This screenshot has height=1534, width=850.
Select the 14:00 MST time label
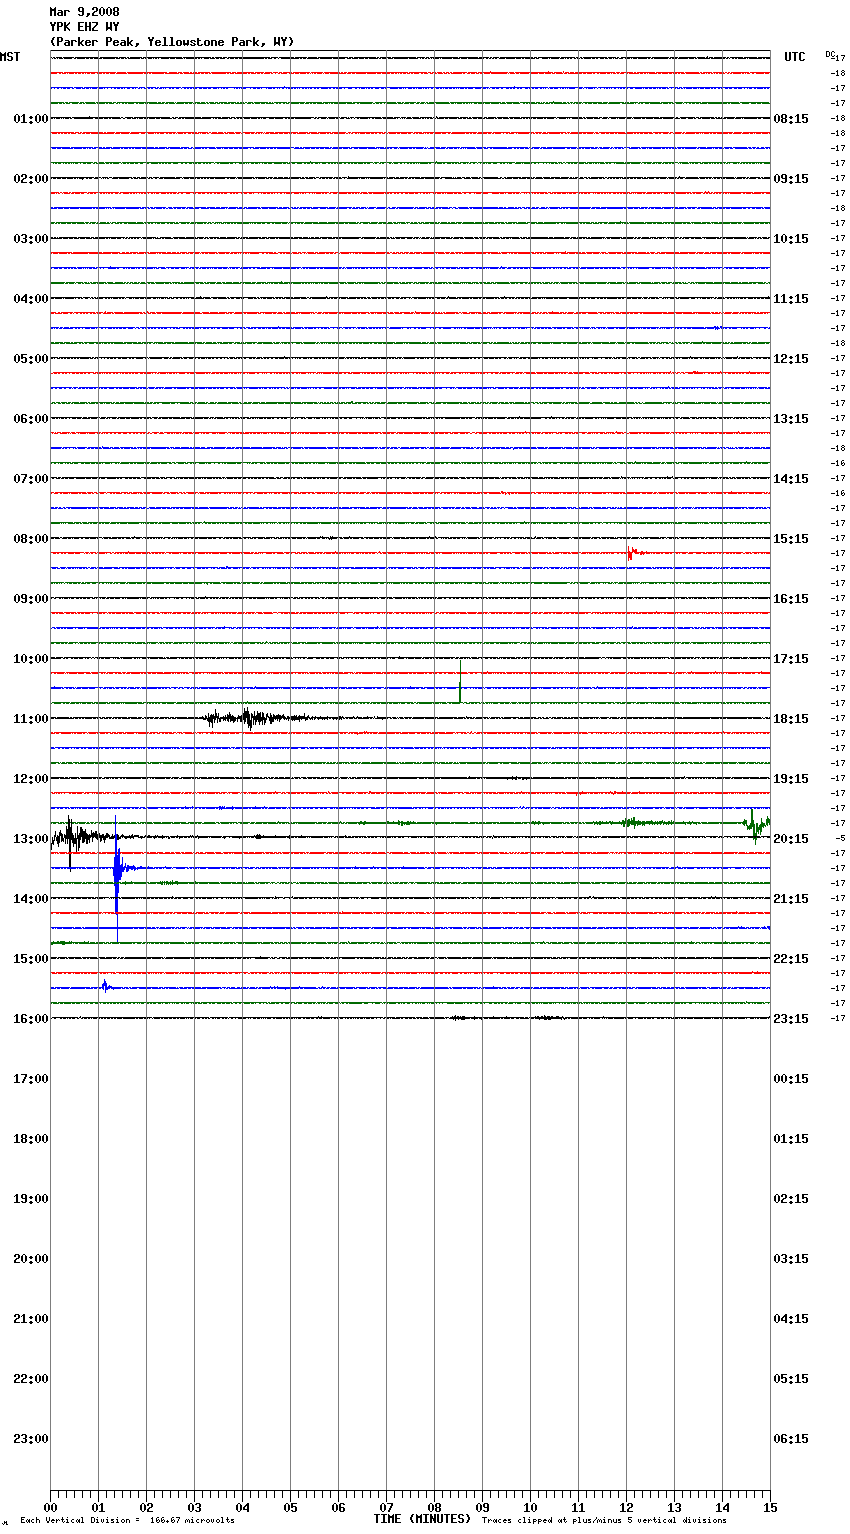pos(31,898)
